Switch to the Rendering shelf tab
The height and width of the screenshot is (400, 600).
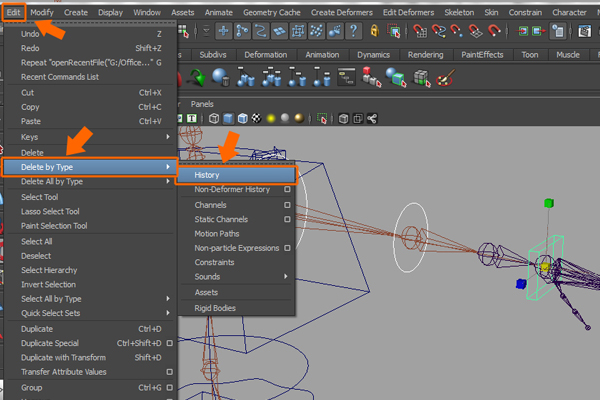tap(426, 55)
